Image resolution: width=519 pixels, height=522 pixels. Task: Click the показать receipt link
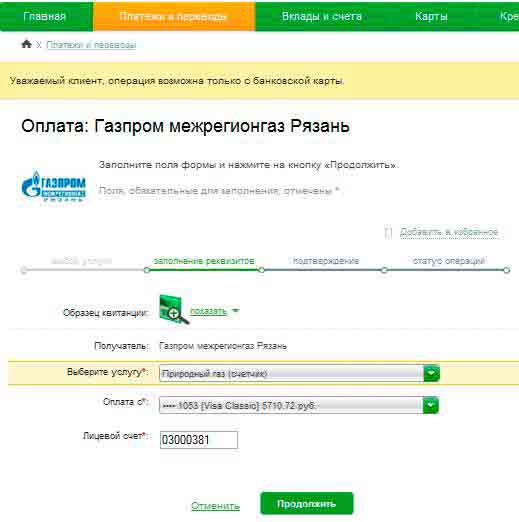click(x=208, y=311)
